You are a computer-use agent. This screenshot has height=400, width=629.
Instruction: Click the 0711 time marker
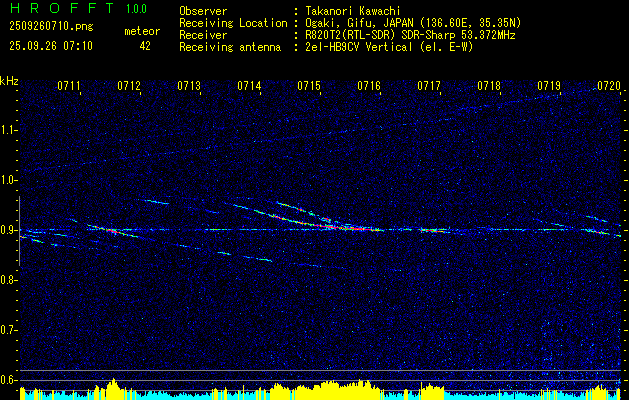click(69, 86)
